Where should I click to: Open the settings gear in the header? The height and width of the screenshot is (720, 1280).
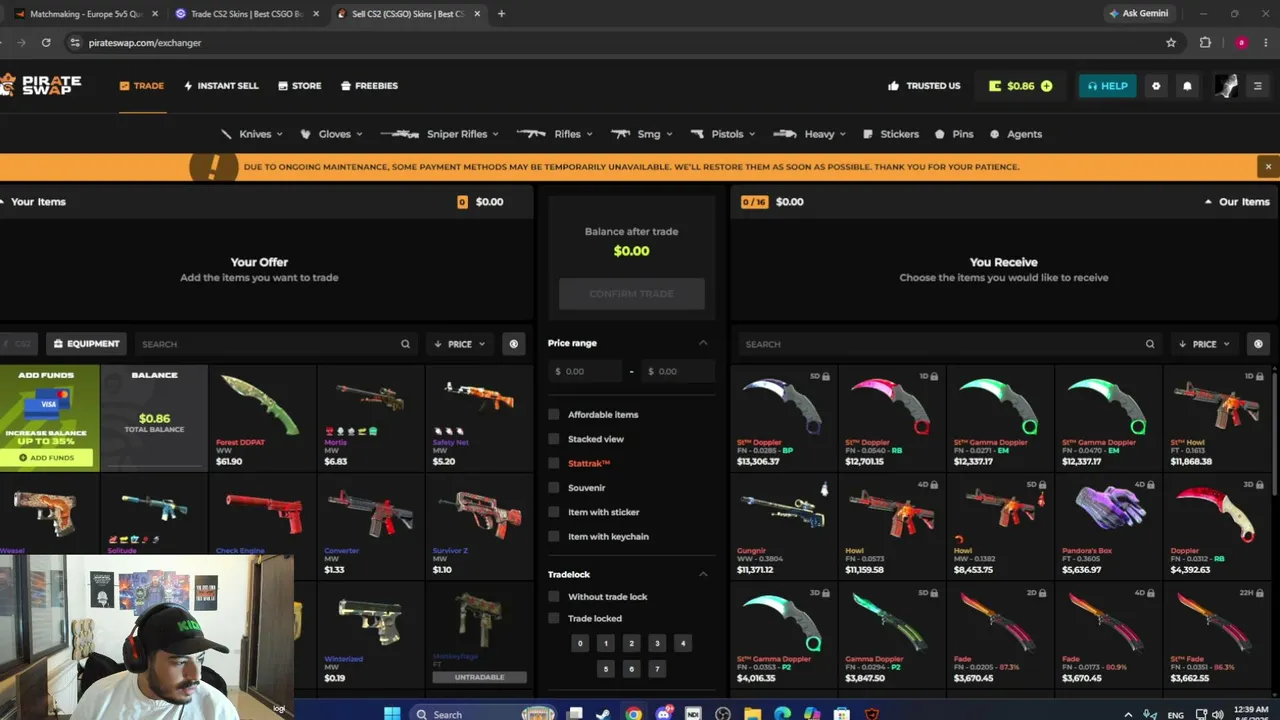tap(1156, 86)
